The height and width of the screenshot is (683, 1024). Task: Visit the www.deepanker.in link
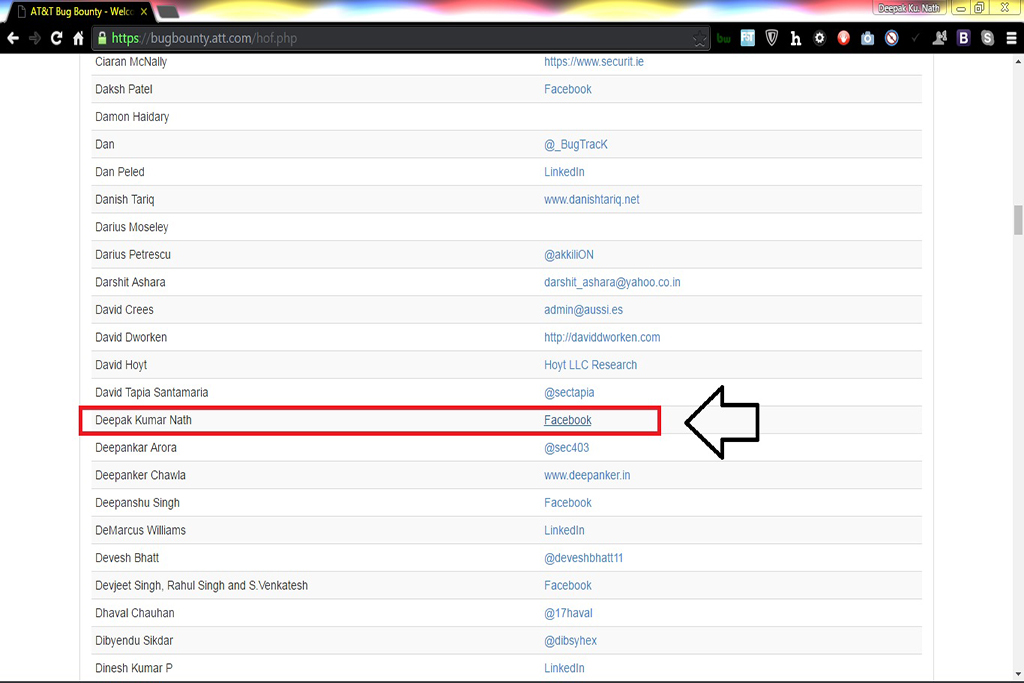point(587,475)
